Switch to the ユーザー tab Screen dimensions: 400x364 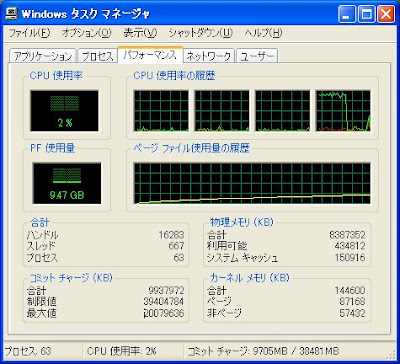[x=257, y=56]
